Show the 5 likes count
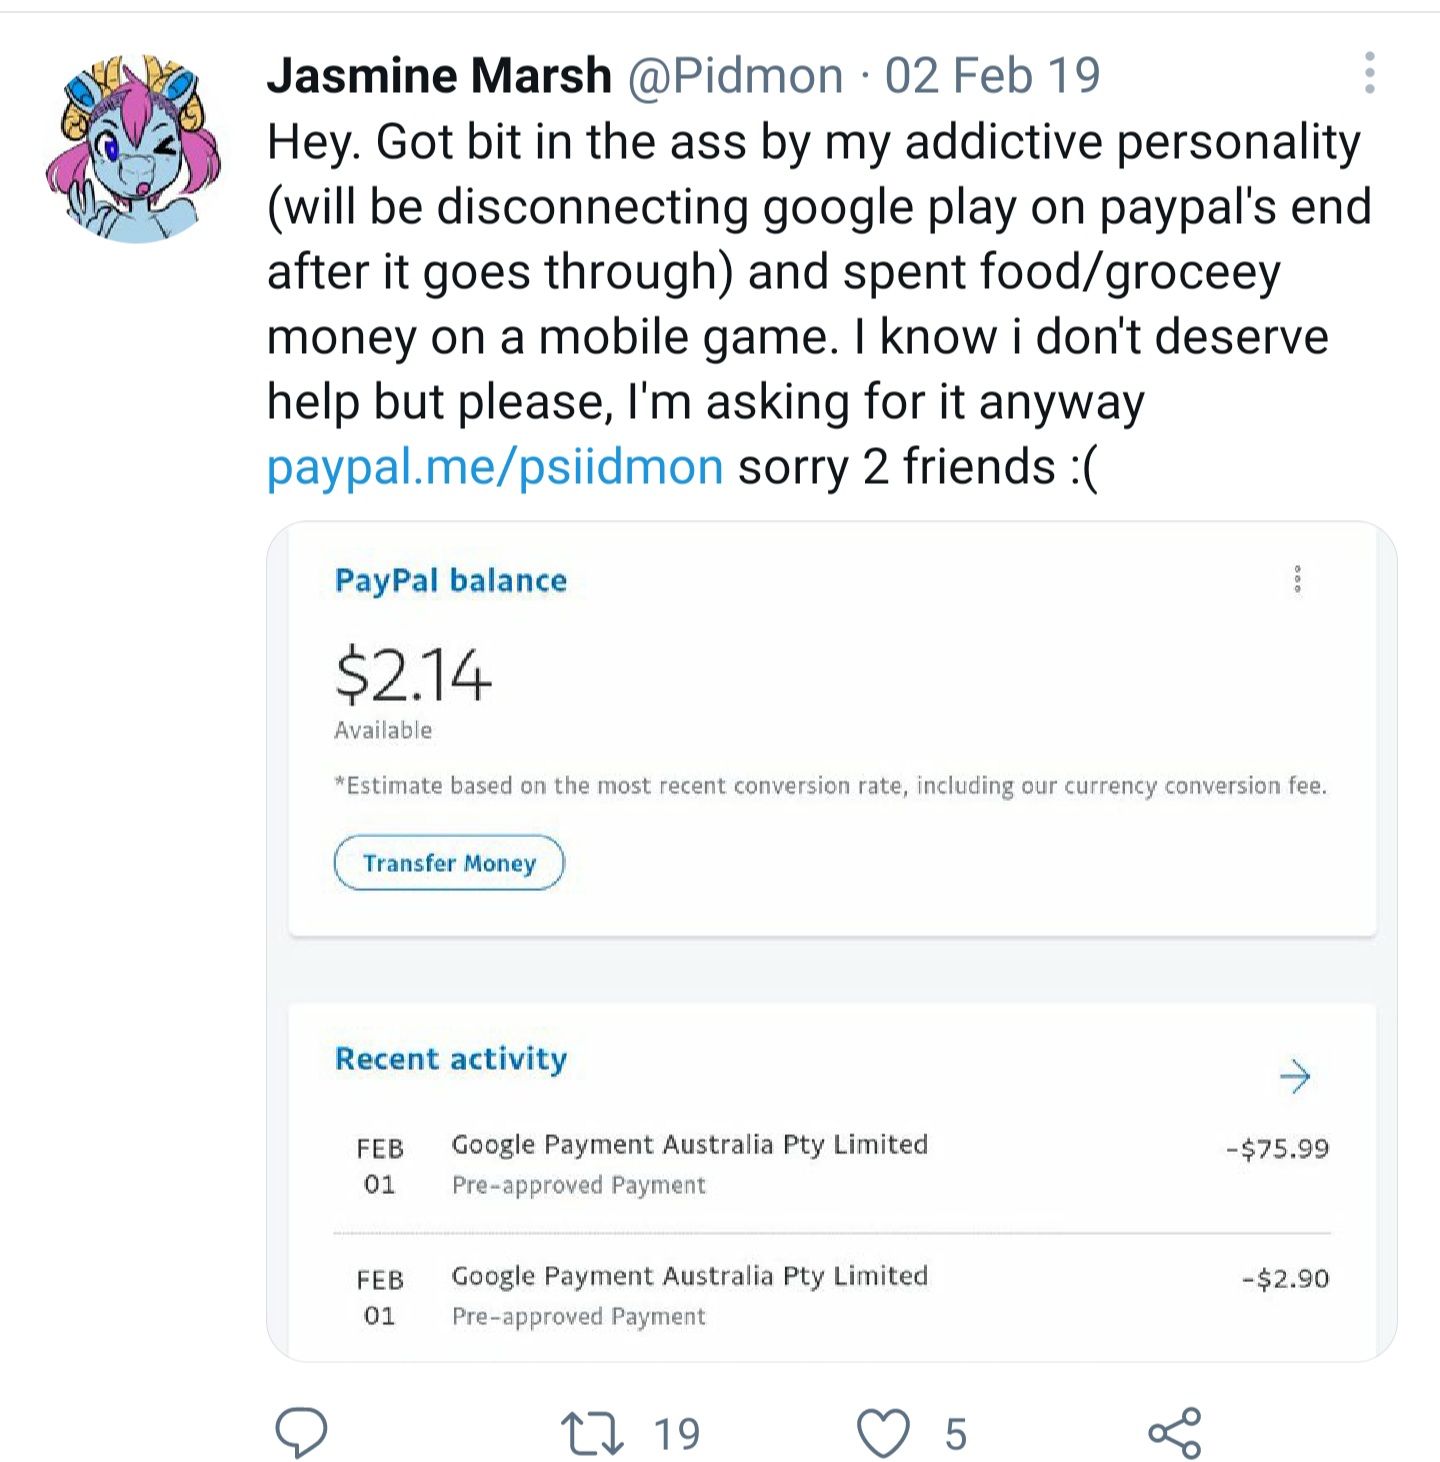This screenshot has height=1462, width=1440. tap(956, 1434)
